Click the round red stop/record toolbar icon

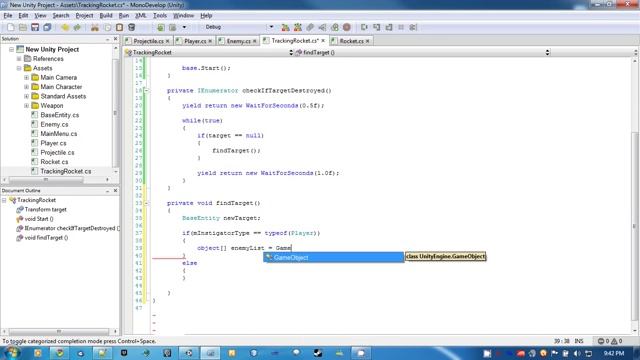[347, 27]
